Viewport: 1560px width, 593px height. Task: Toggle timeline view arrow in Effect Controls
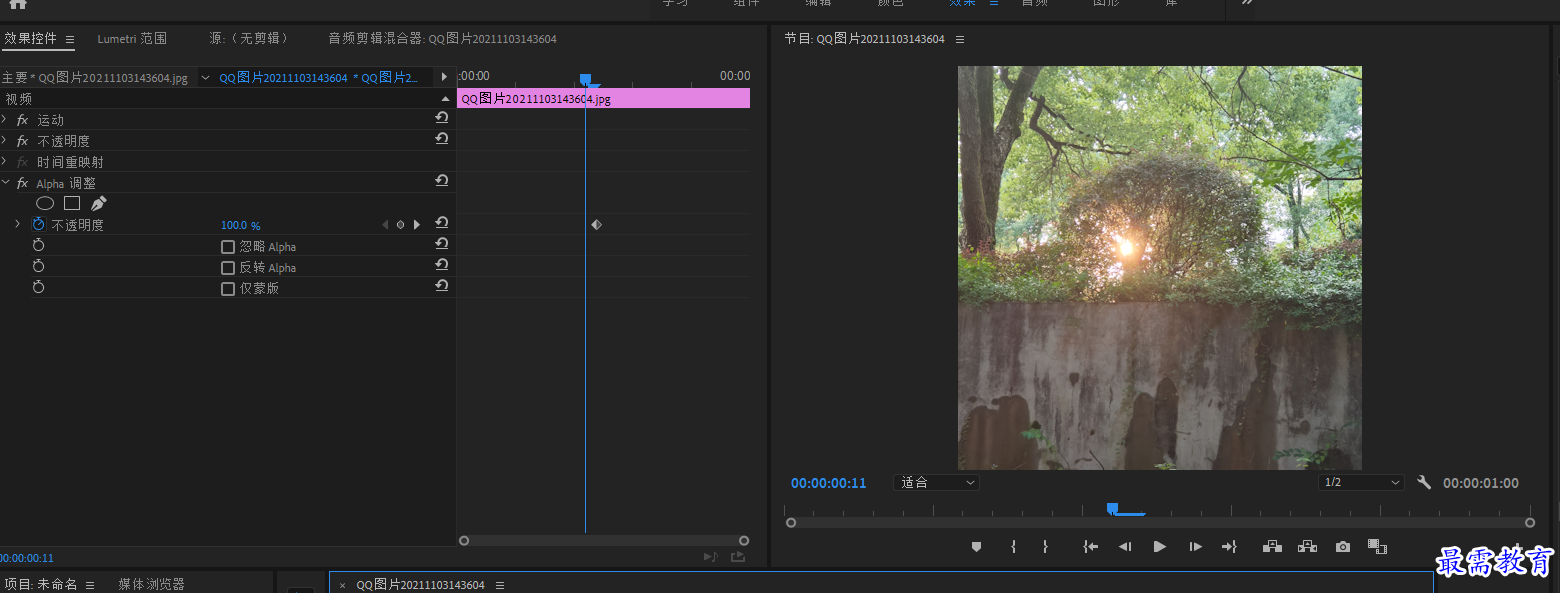click(445, 77)
